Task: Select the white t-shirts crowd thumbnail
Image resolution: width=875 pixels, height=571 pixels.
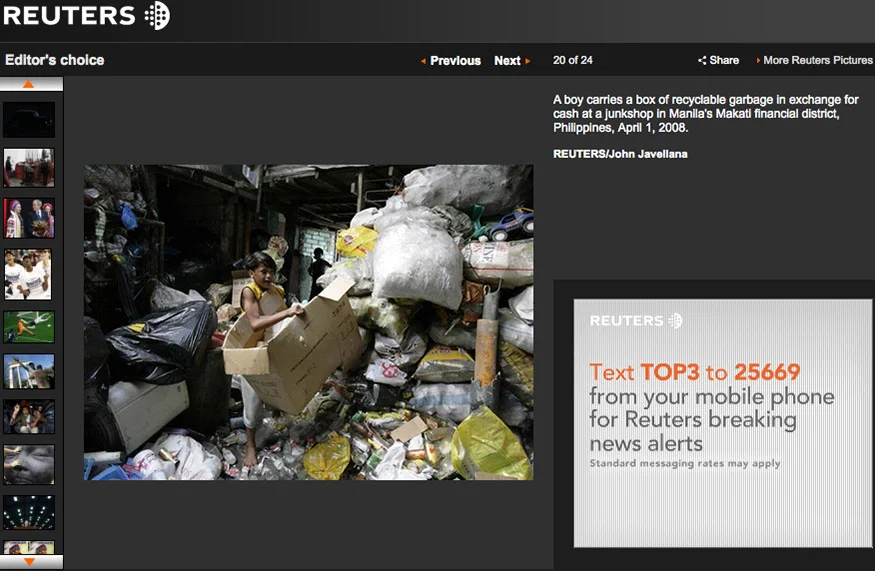Action: coord(28,274)
